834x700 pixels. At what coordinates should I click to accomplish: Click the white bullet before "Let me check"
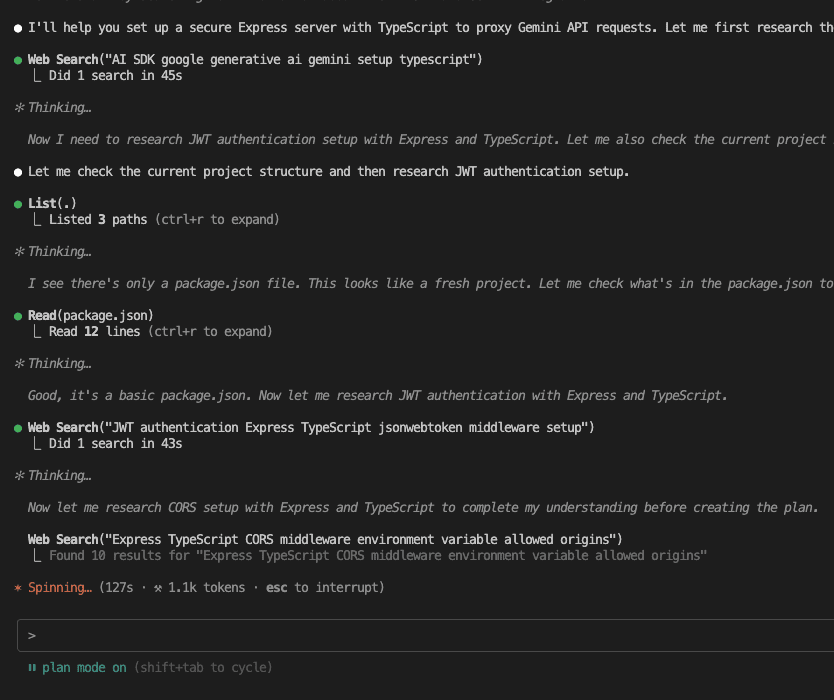coord(18,172)
